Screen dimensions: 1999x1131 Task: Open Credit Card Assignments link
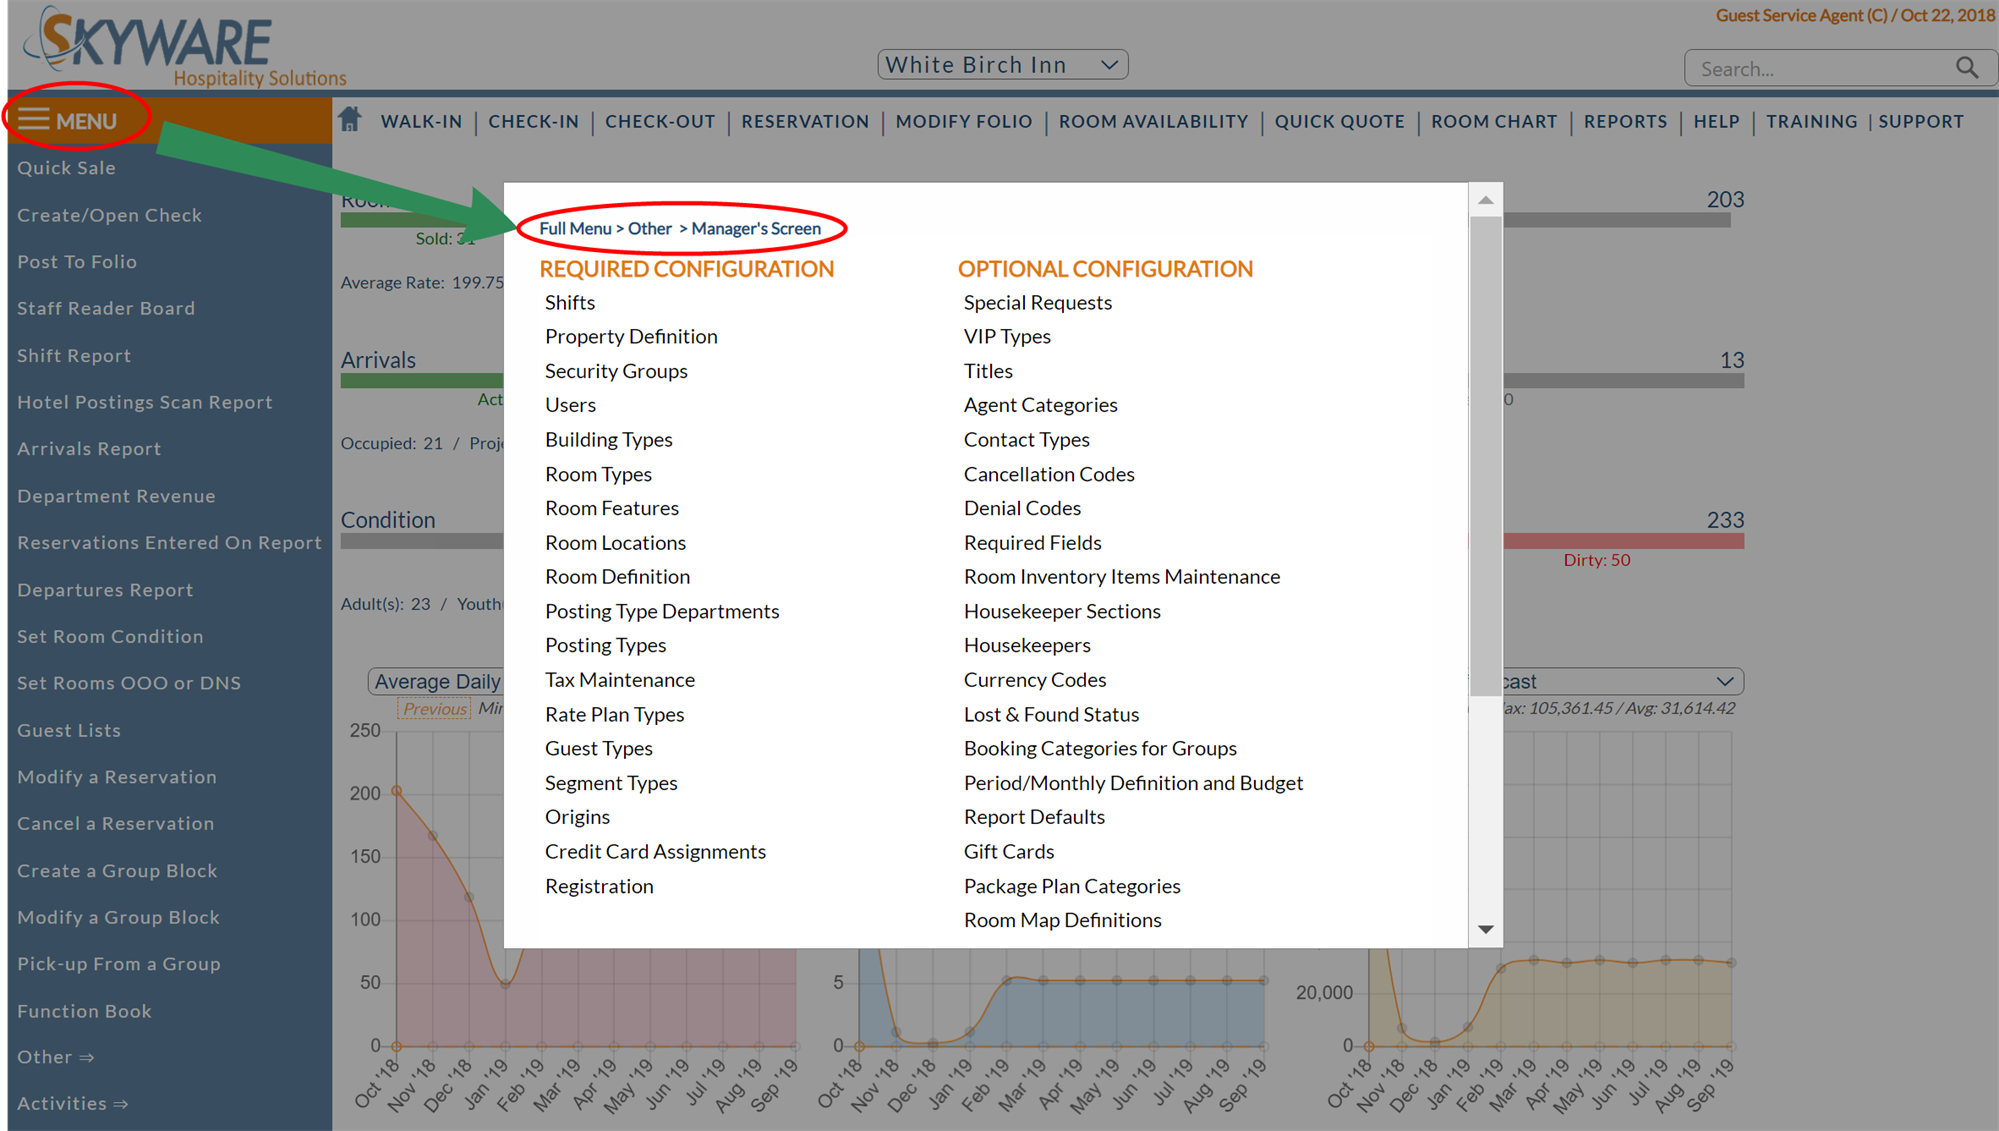pyautogui.click(x=655, y=851)
